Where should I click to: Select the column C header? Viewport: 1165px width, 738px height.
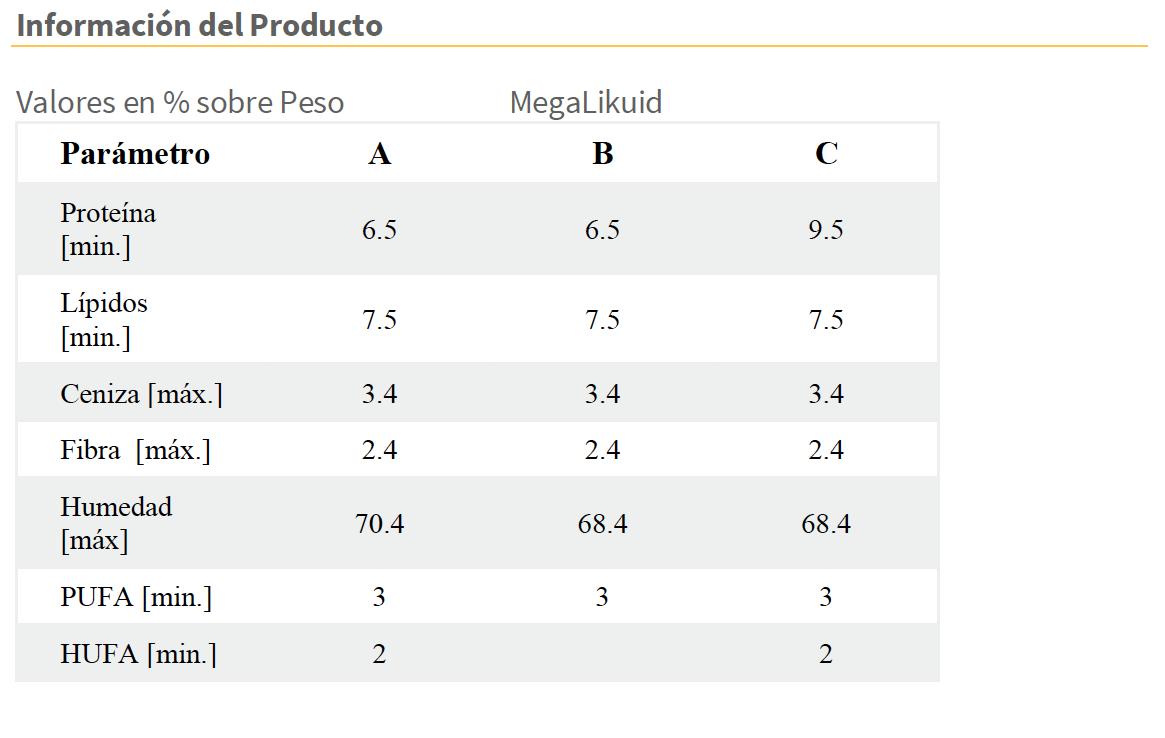tap(826, 154)
